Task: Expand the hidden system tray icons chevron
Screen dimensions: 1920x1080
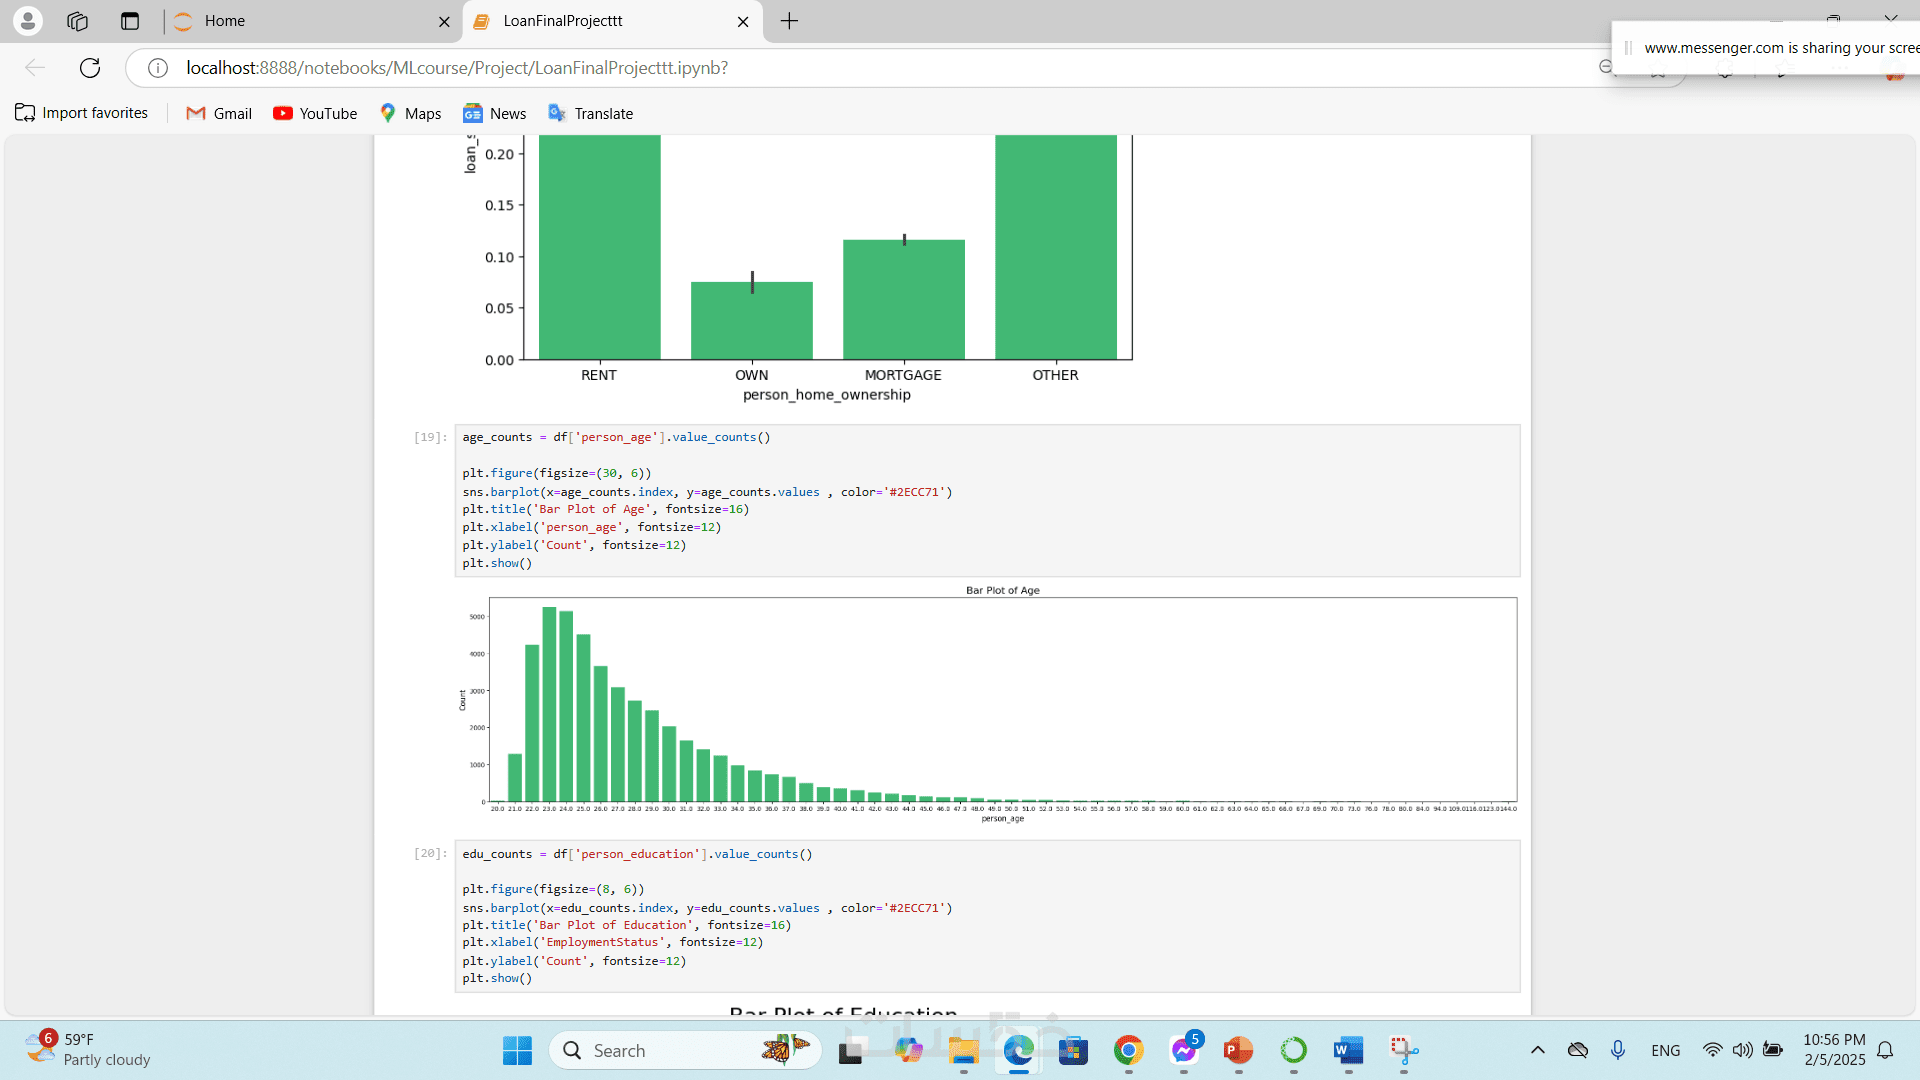Action: (1538, 1050)
